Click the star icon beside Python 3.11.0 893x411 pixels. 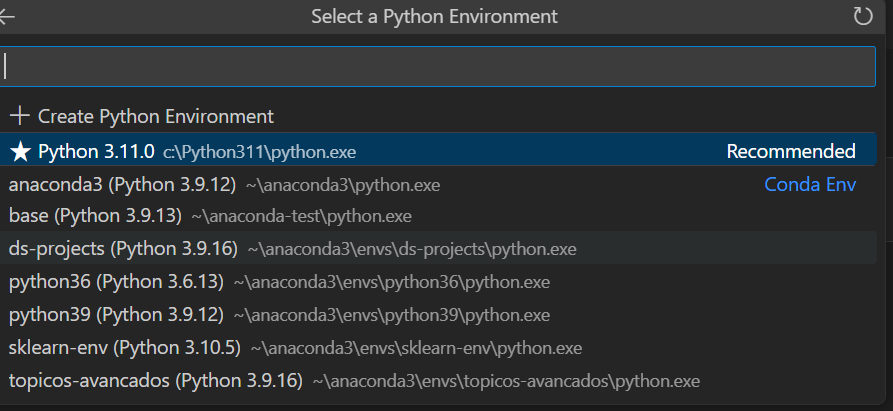pos(20,152)
